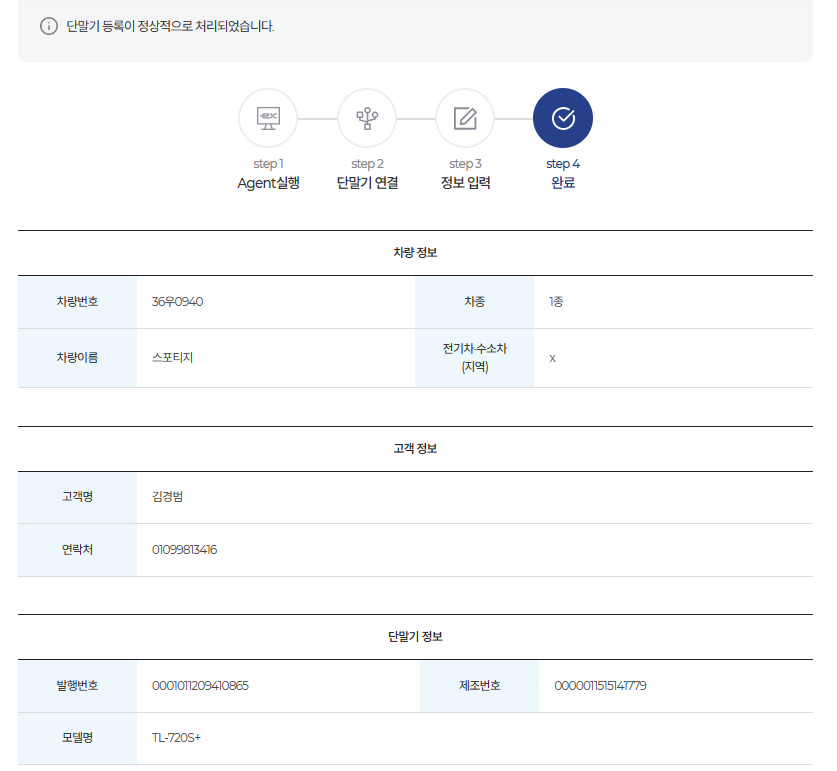Click the 'step 2' caption text
This screenshot has height=771, width=837.
tap(367, 163)
